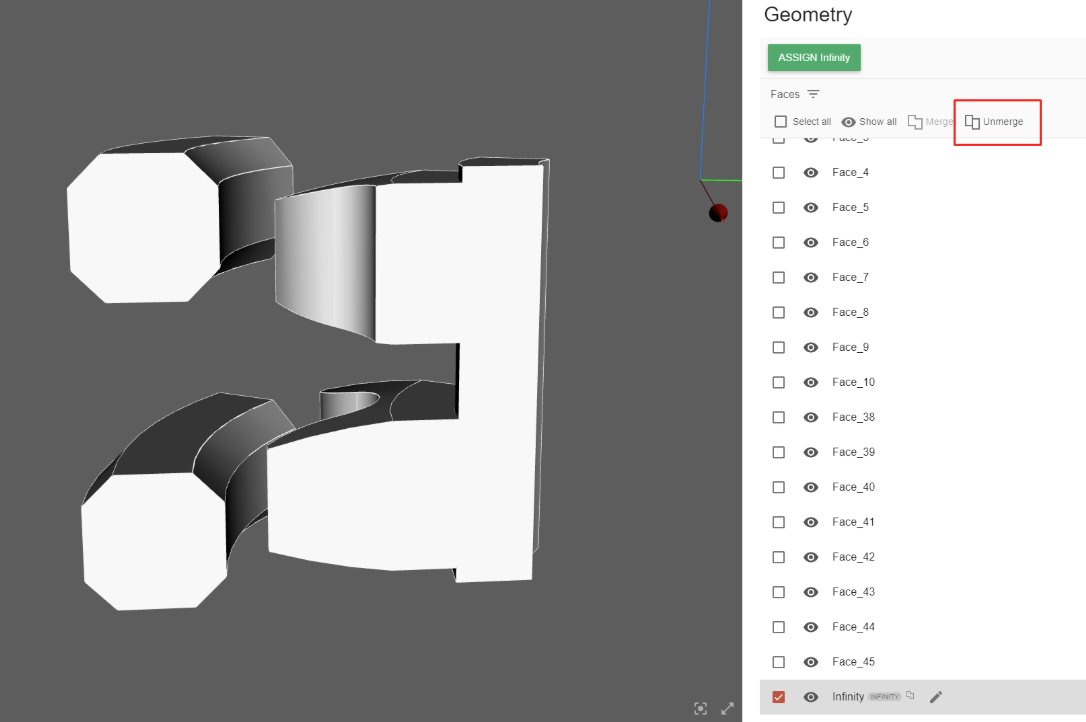Screen dimensions: 1086x722
Task: Click the orientation axis origin sphere
Action: point(718,212)
